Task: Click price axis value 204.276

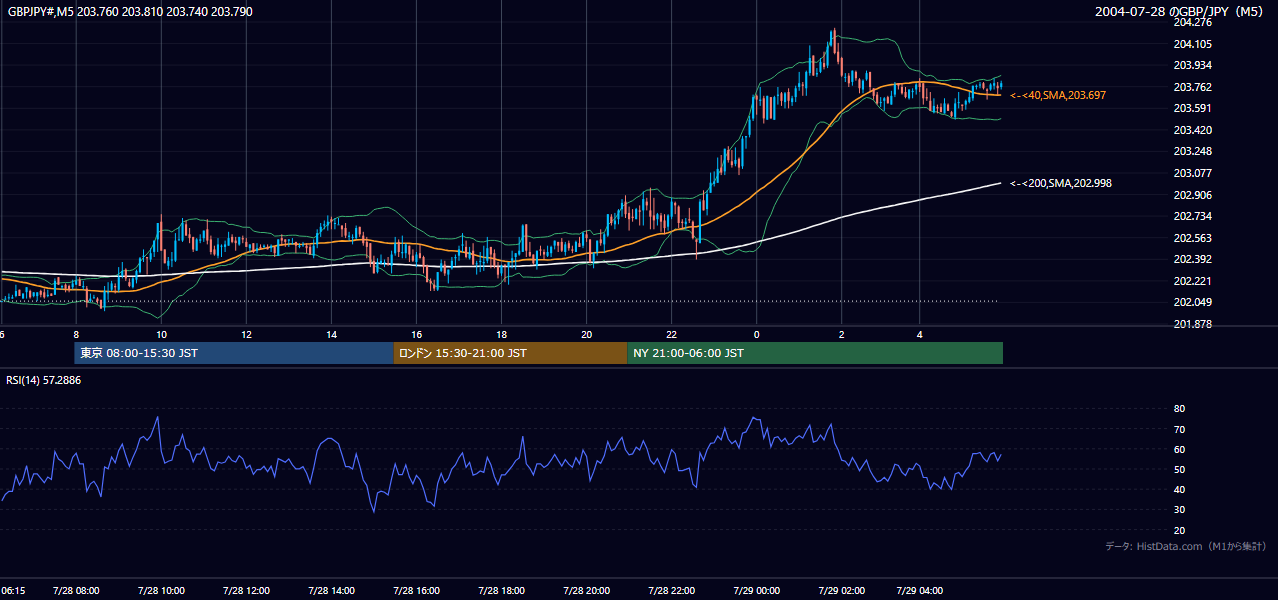Action: (x=1192, y=22)
